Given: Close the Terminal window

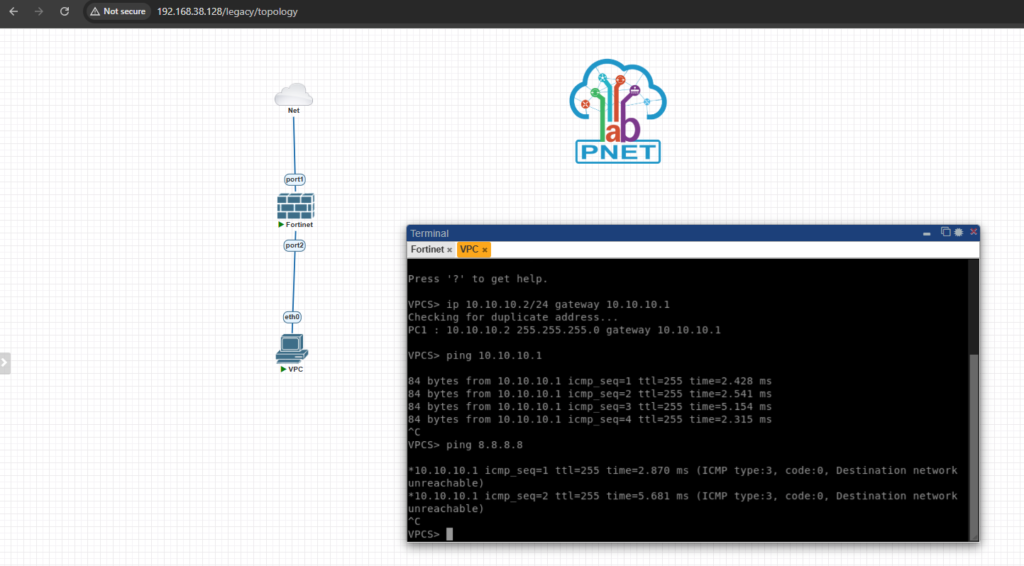Looking at the screenshot, I should coord(974,232).
